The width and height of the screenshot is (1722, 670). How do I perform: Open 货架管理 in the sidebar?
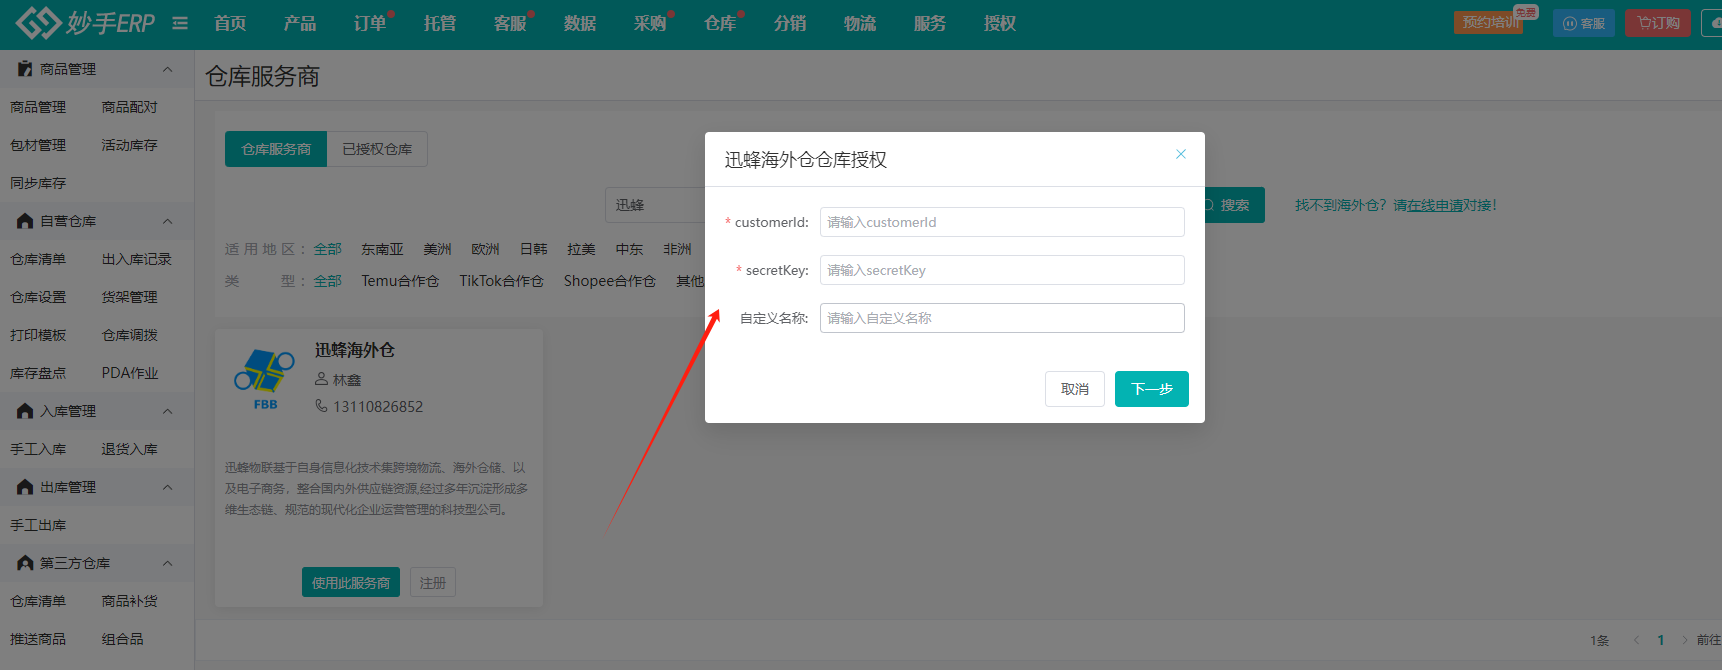coord(129,297)
